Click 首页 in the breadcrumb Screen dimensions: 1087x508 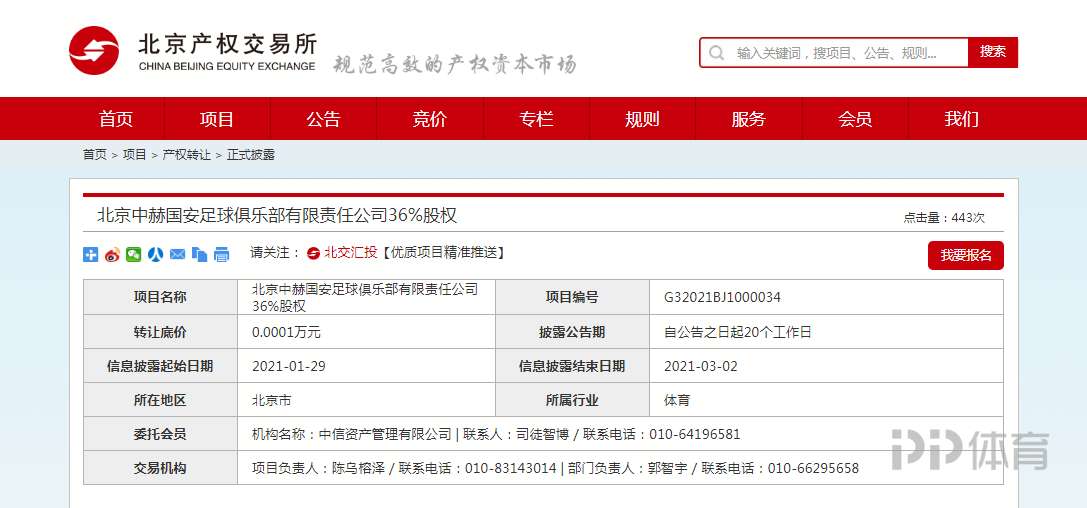[95, 155]
